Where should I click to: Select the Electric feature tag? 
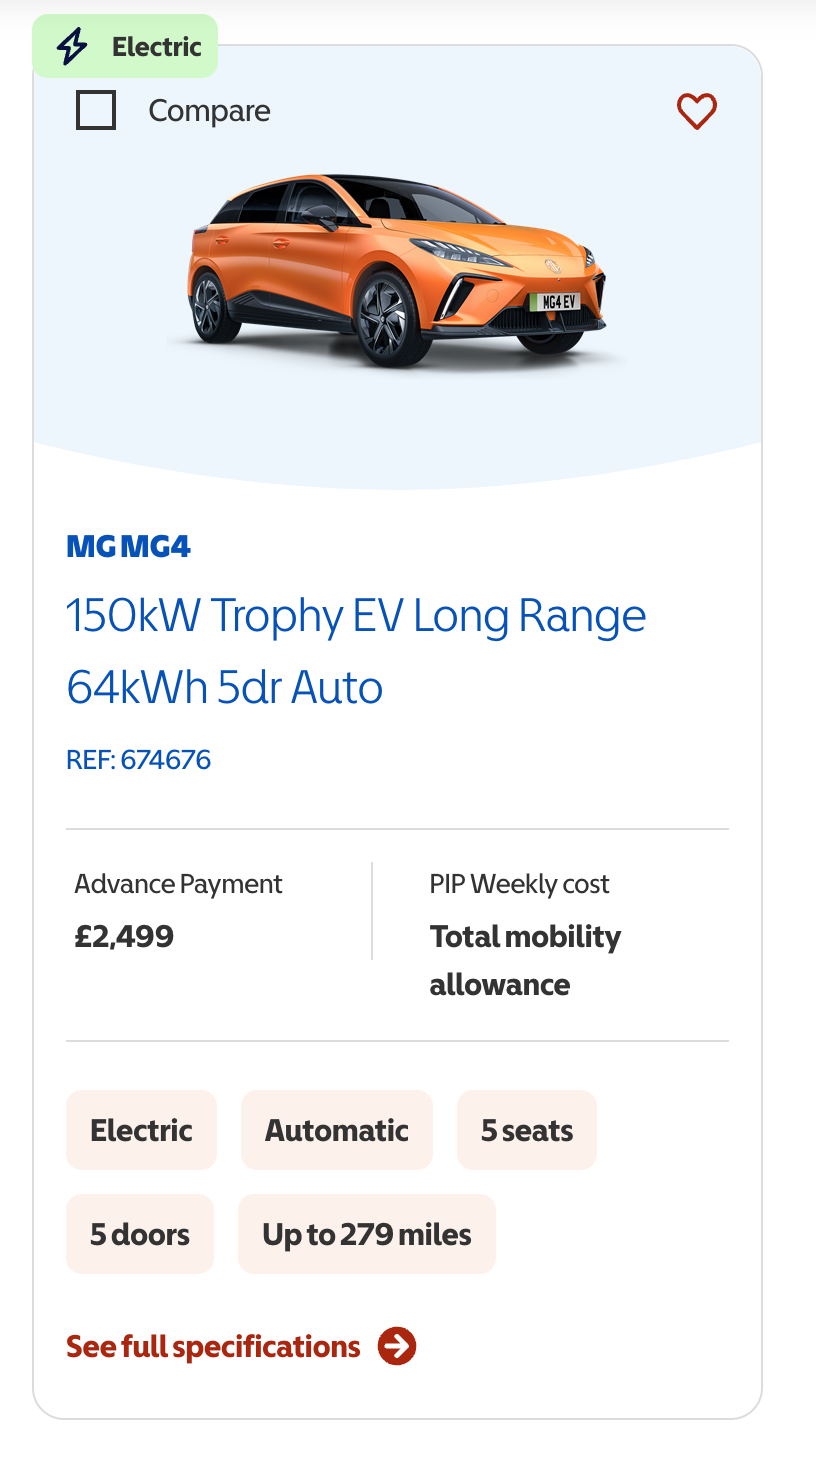(x=141, y=1130)
